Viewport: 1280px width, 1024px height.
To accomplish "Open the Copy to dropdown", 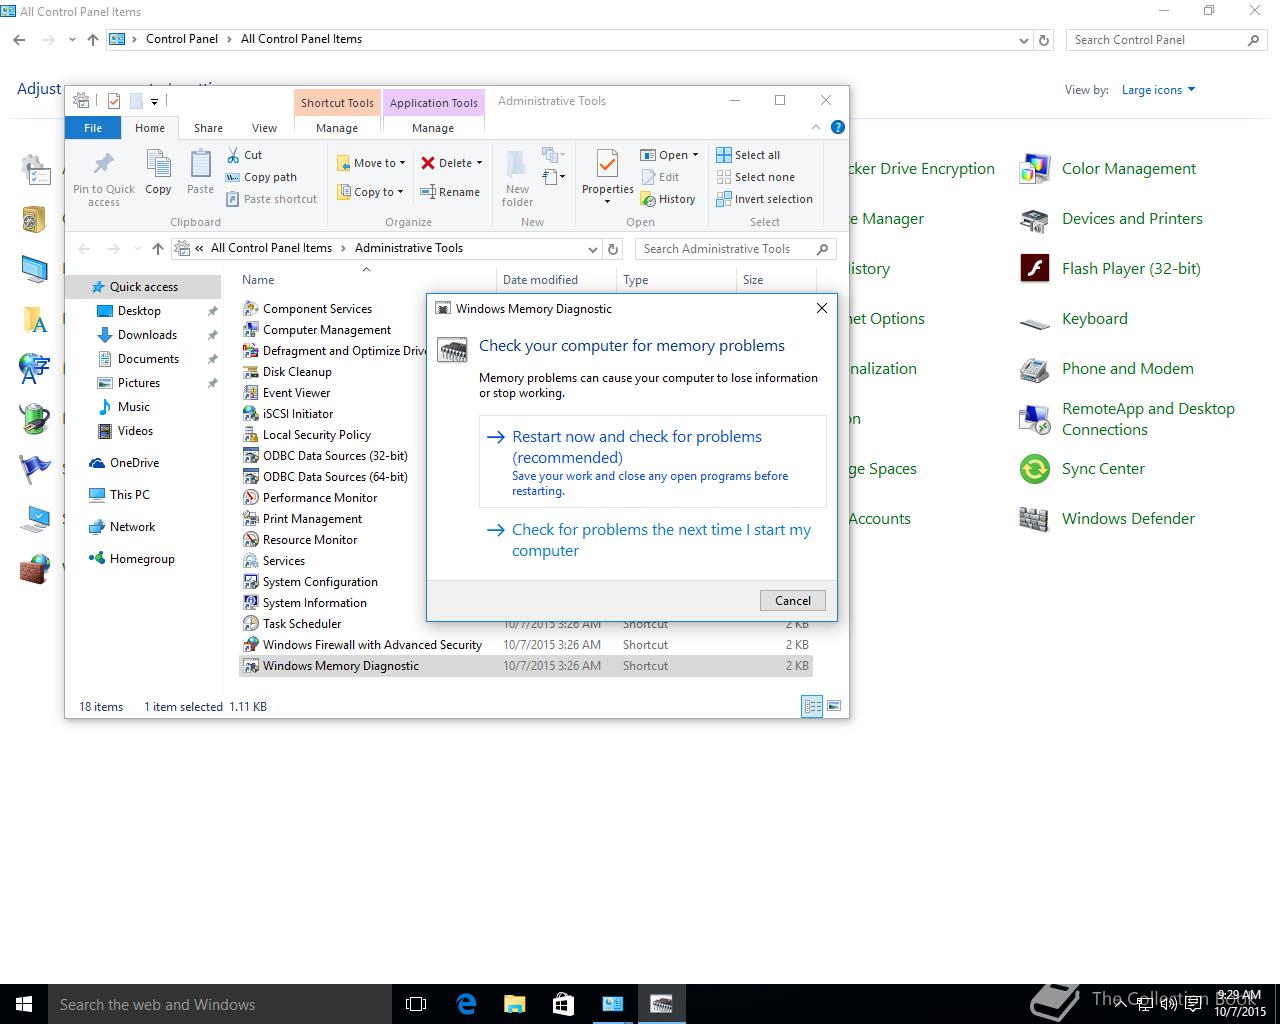I will pyautogui.click(x=370, y=192).
